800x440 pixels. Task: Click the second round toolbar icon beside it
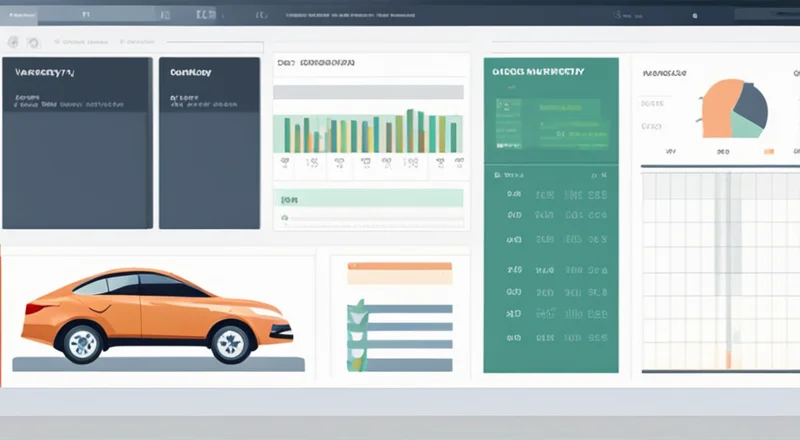click(x=34, y=43)
